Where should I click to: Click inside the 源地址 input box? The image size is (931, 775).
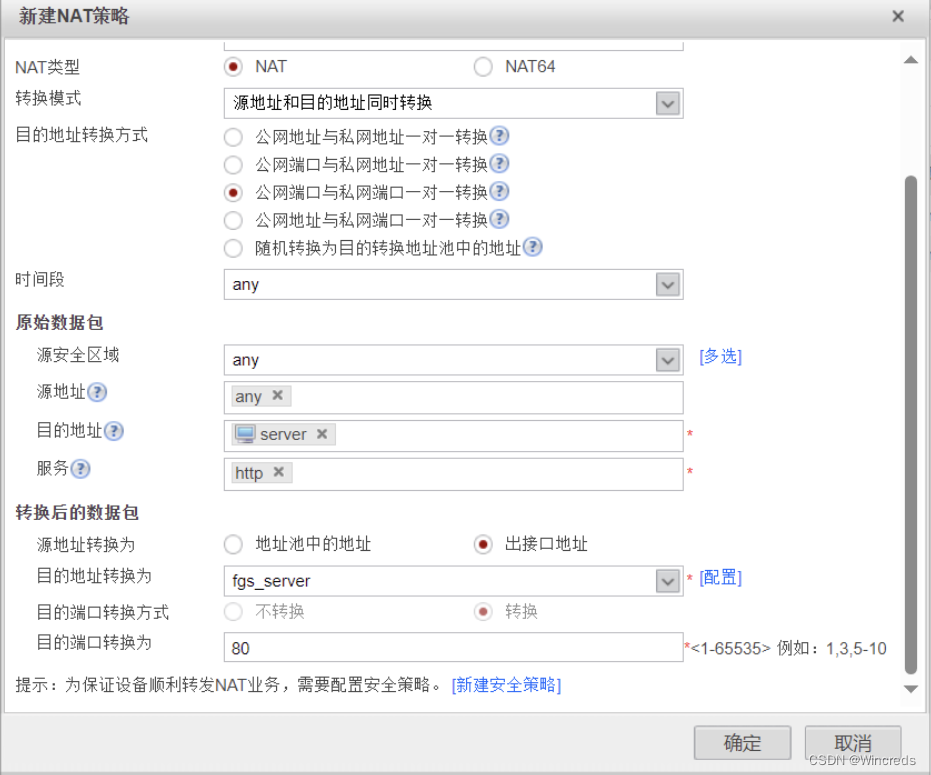point(454,397)
